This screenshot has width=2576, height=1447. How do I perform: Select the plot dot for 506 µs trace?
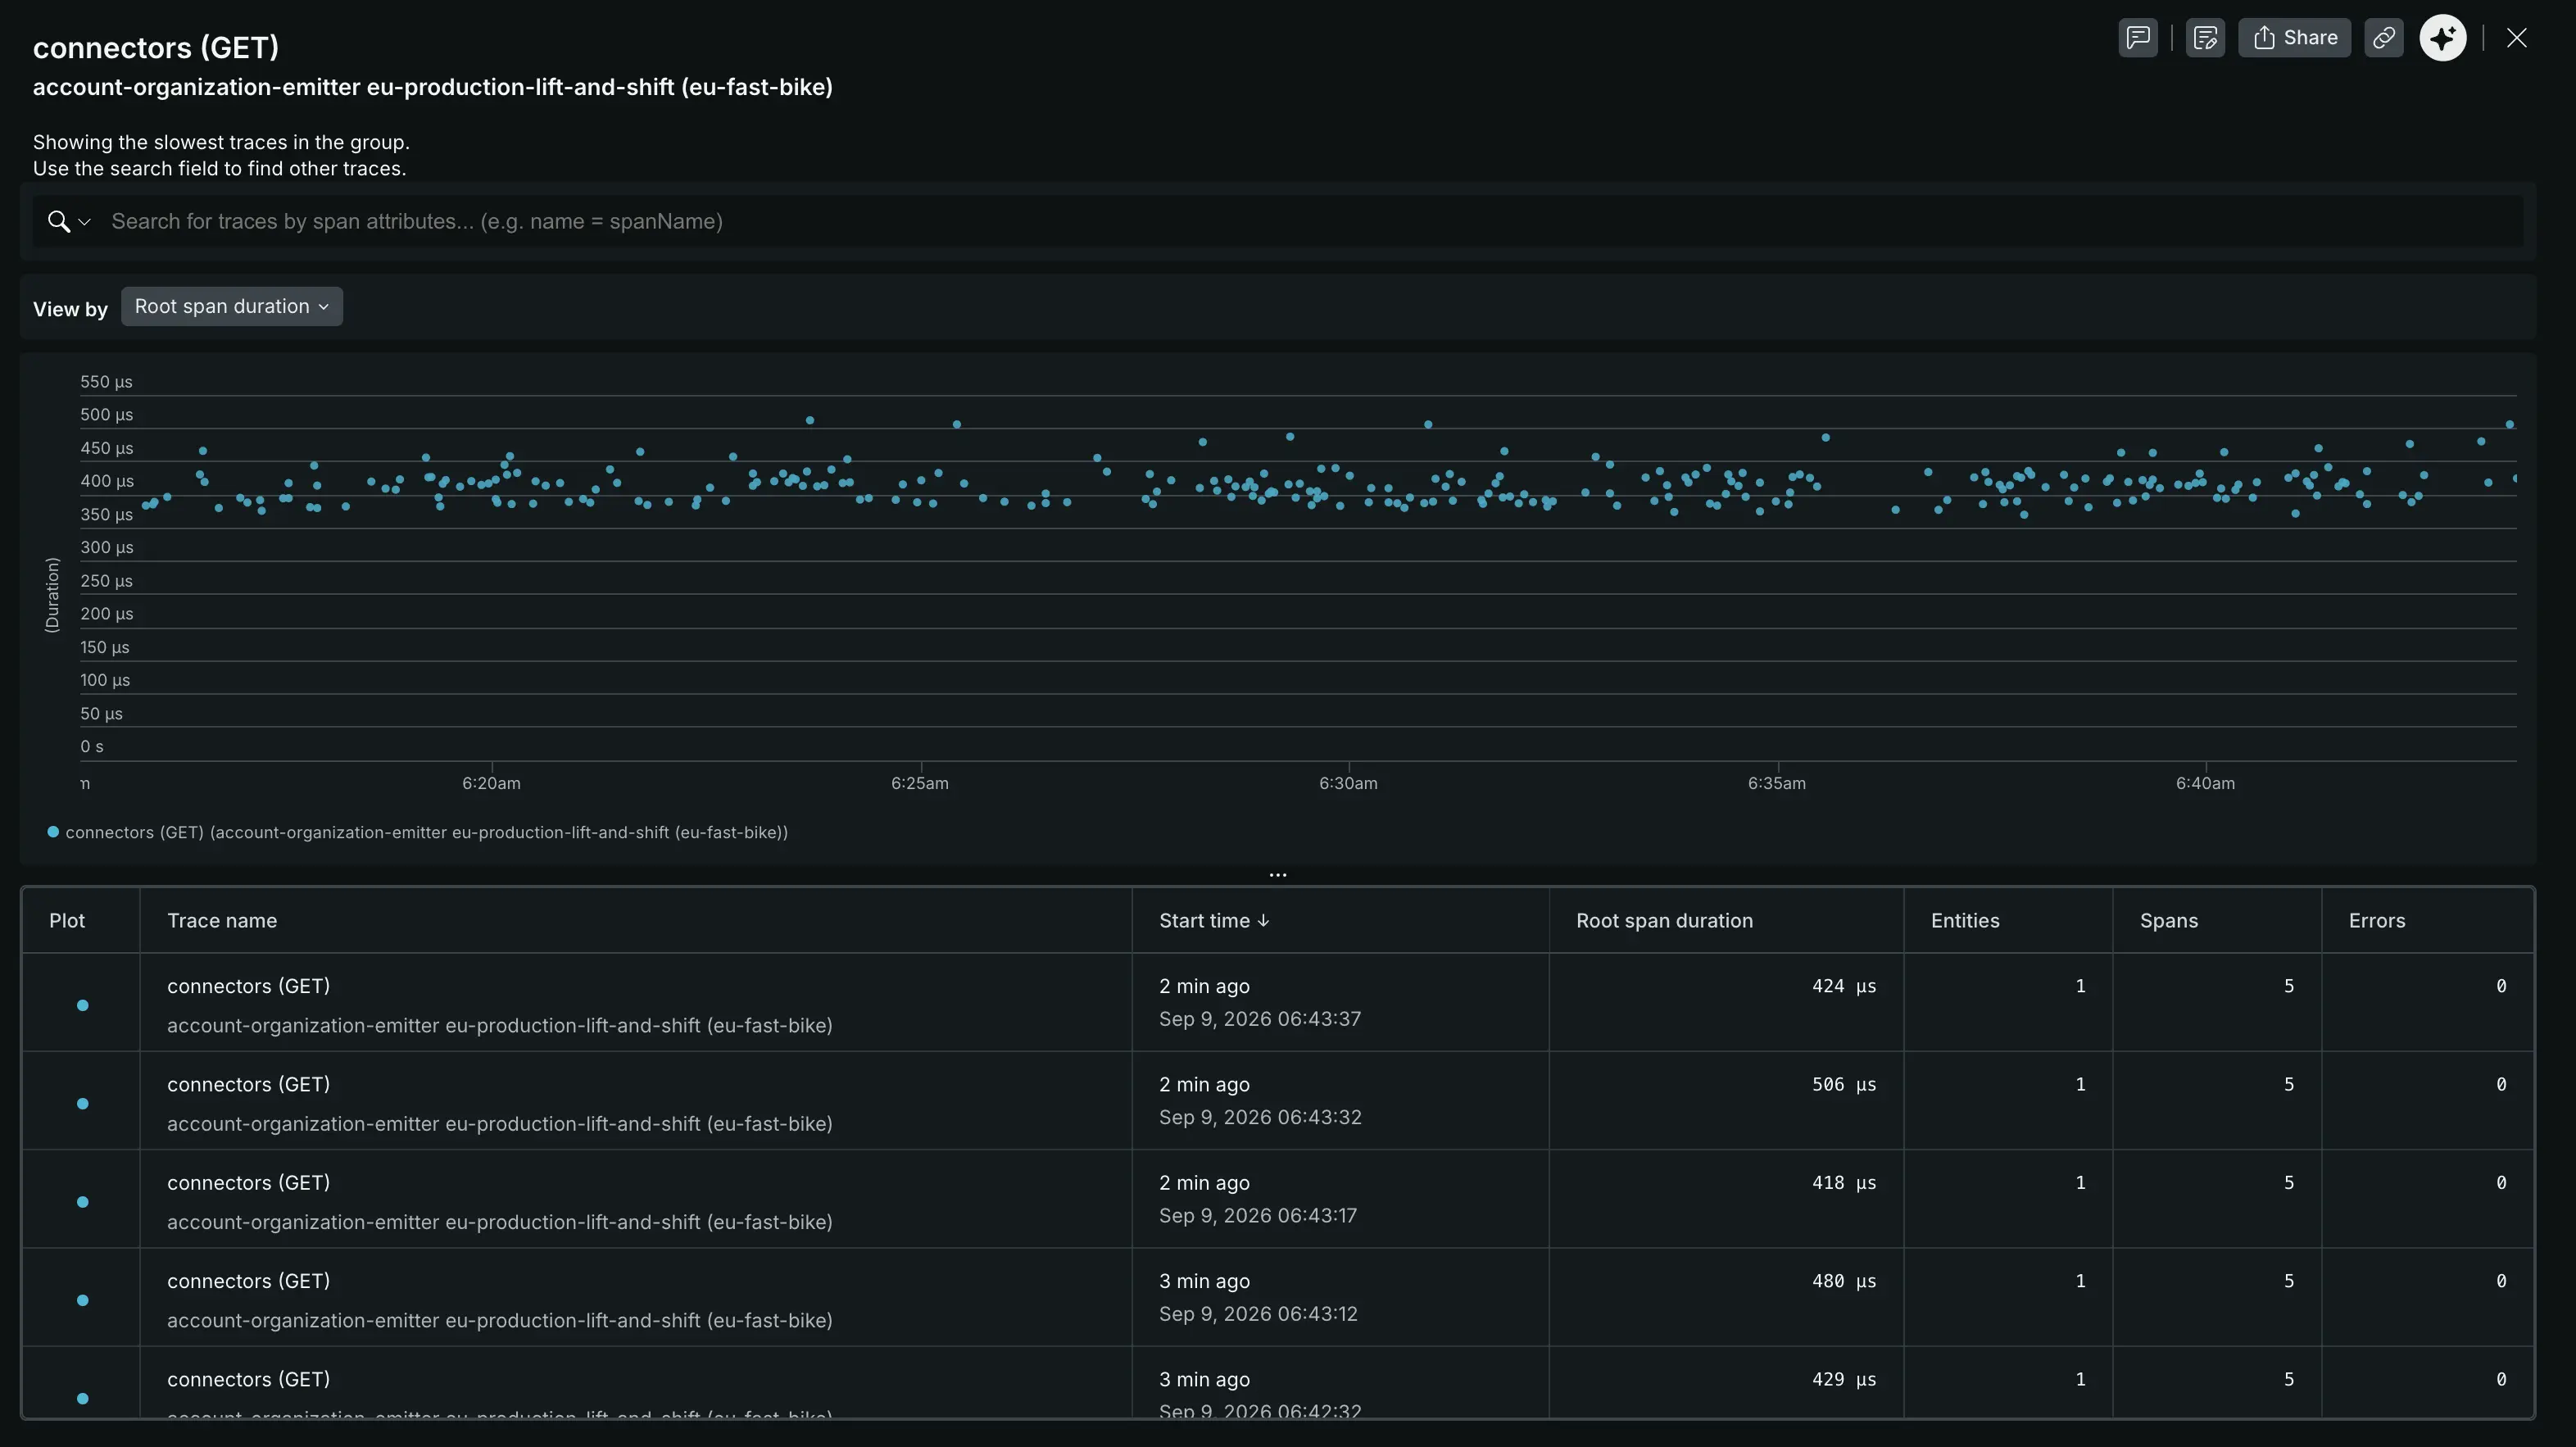[83, 1103]
